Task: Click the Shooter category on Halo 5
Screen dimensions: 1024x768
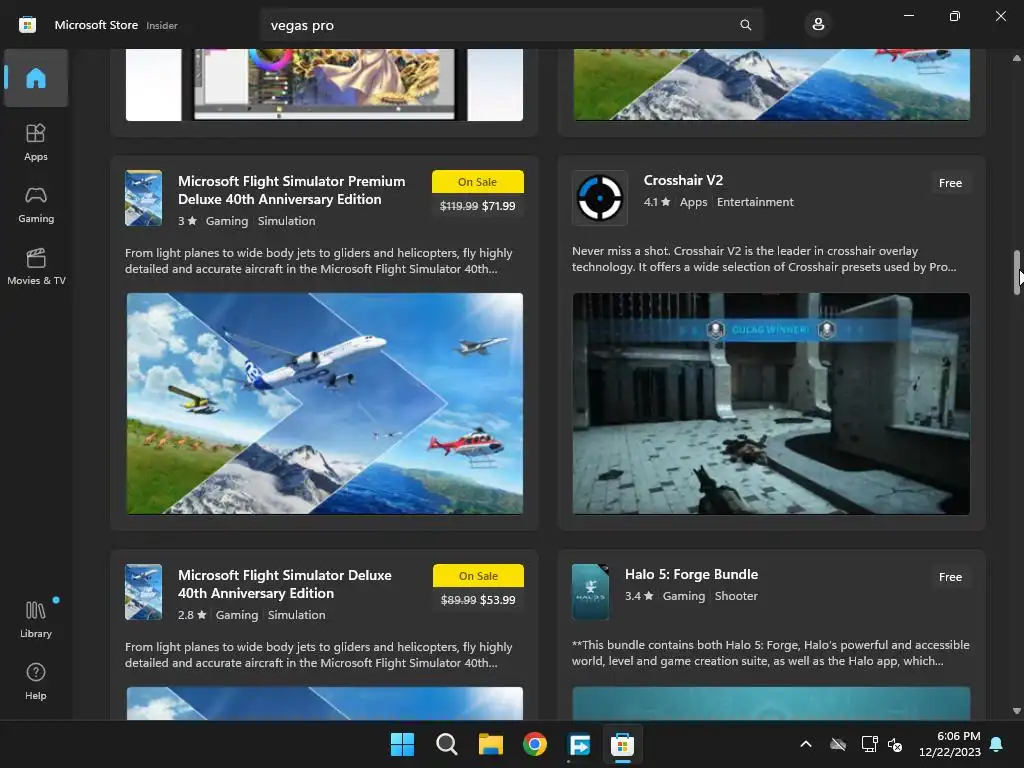Action: [736, 596]
